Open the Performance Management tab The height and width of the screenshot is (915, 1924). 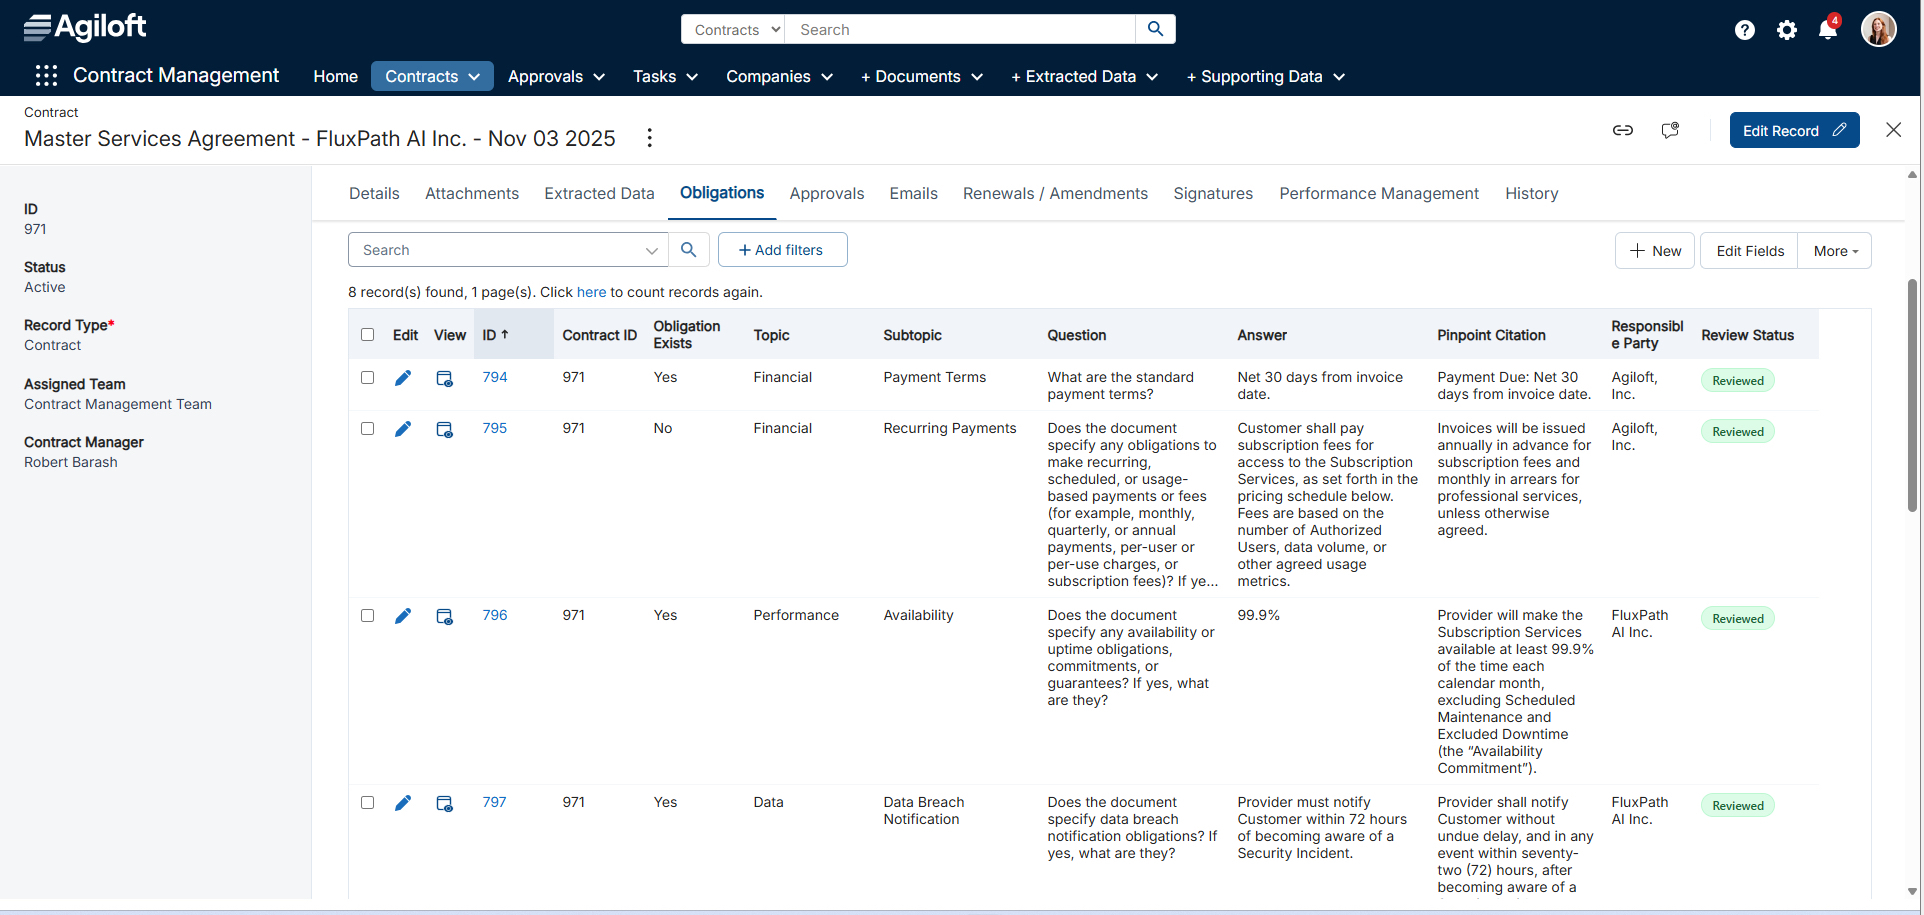1378,194
